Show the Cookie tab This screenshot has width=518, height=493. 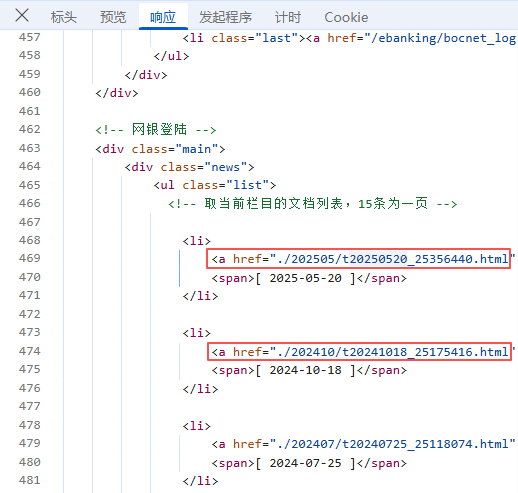(x=346, y=17)
